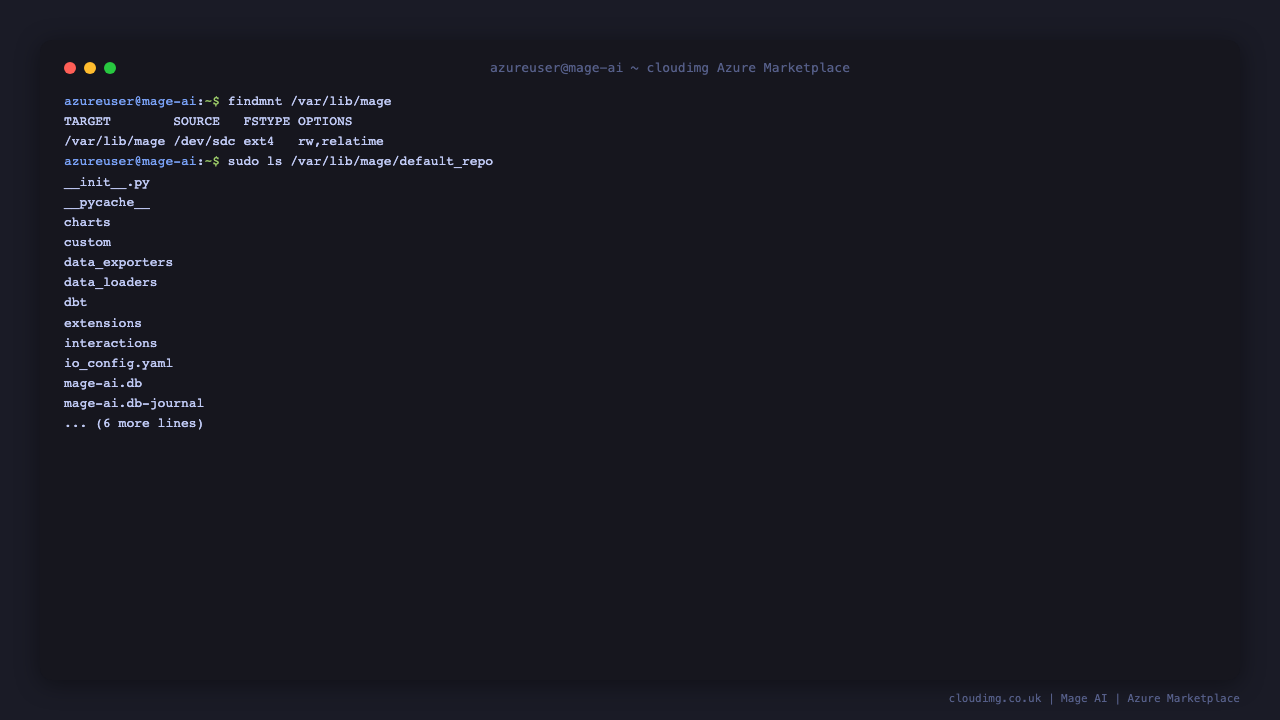Click the charts directory entry

[x=87, y=222]
